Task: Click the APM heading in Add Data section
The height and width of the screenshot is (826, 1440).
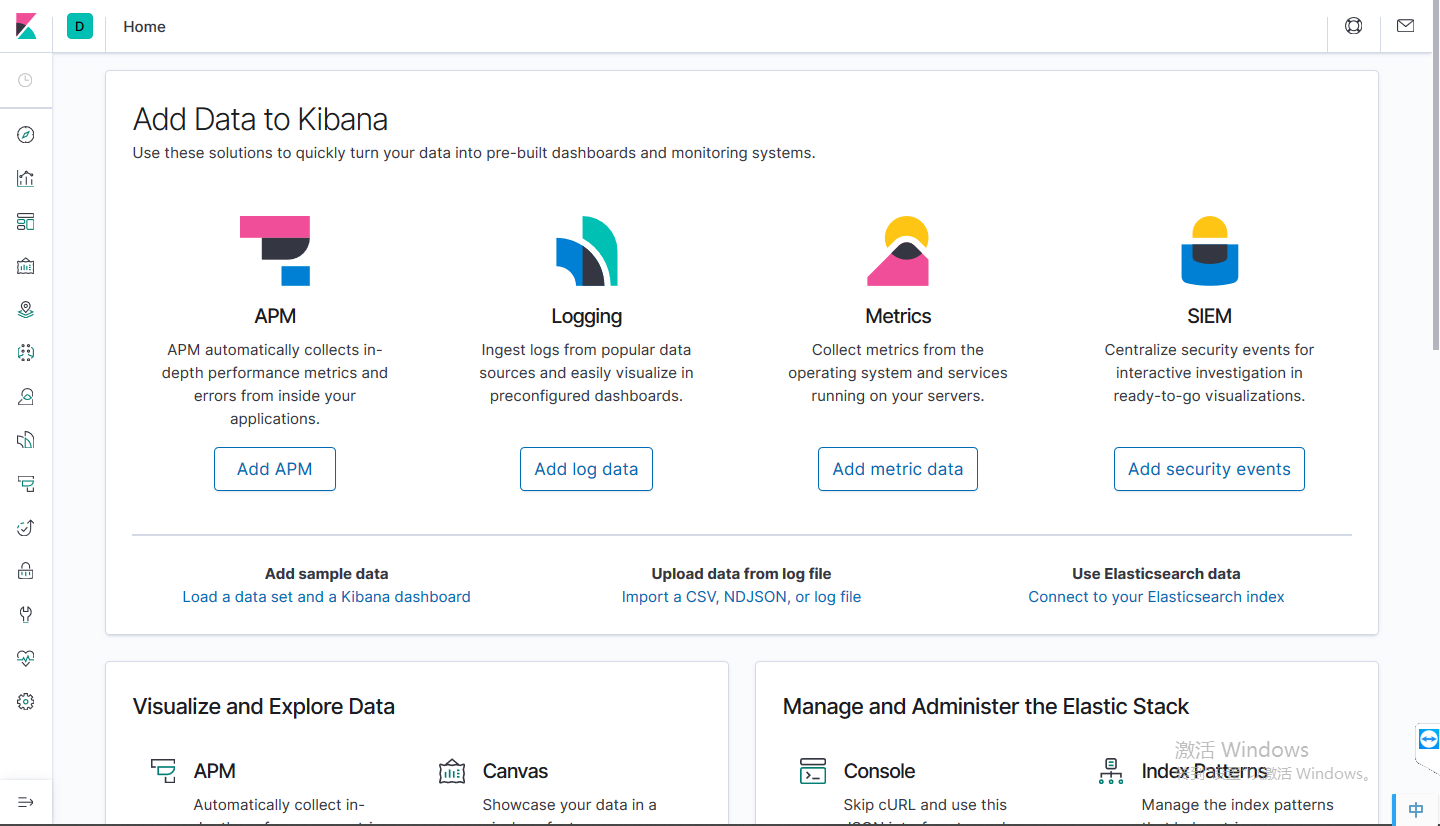Action: tap(275, 316)
